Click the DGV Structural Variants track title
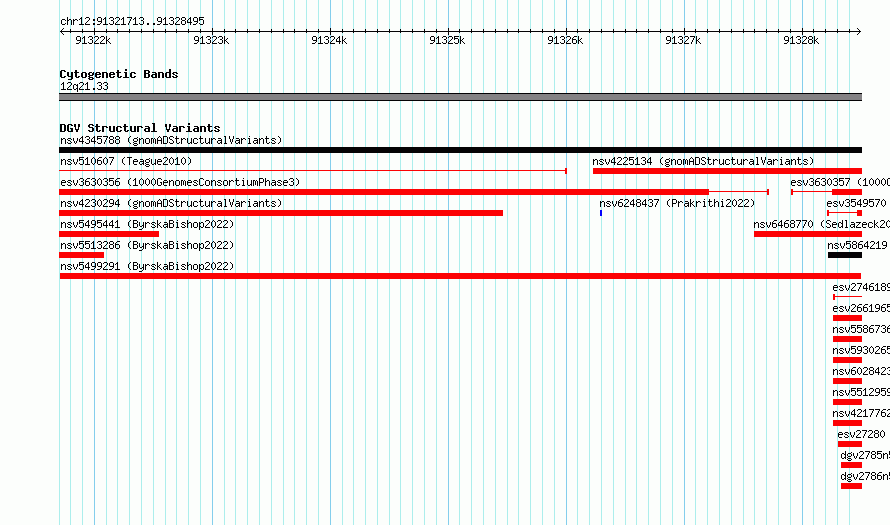The image size is (890, 525). pyautogui.click(x=140, y=128)
